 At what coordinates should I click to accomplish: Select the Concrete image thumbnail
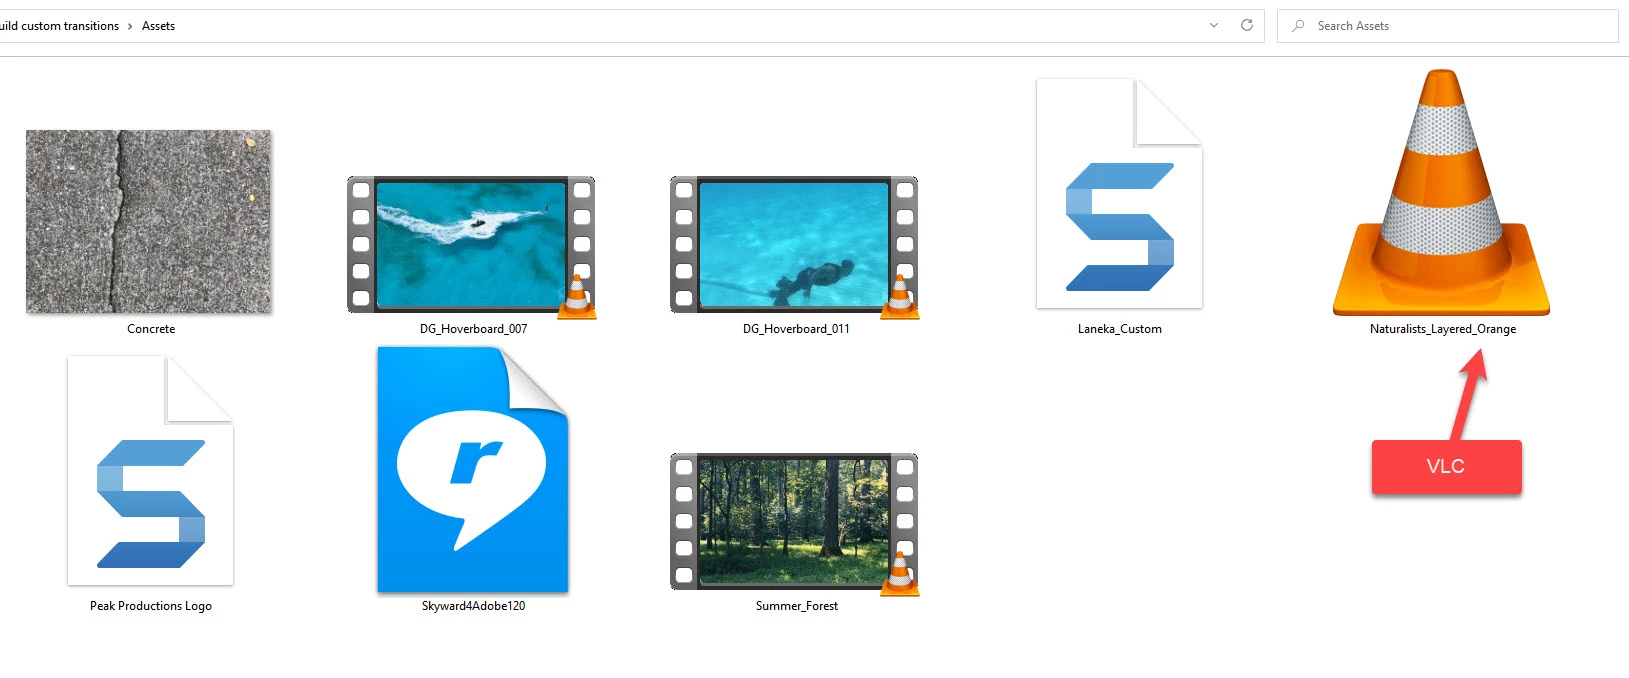(148, 221)
